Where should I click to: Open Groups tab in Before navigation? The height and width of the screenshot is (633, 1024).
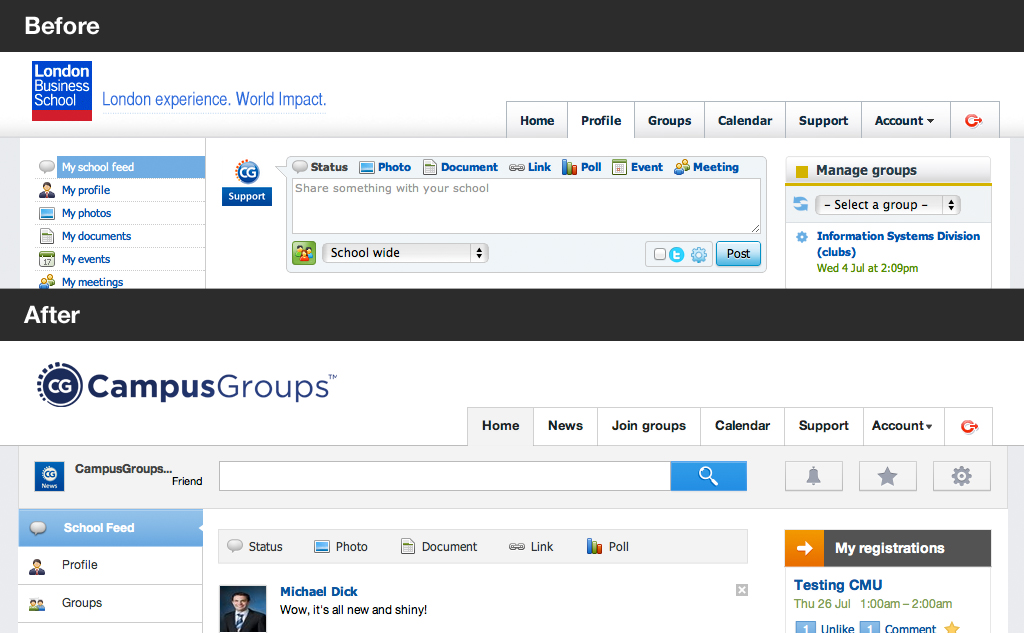[x=669, y=120]
